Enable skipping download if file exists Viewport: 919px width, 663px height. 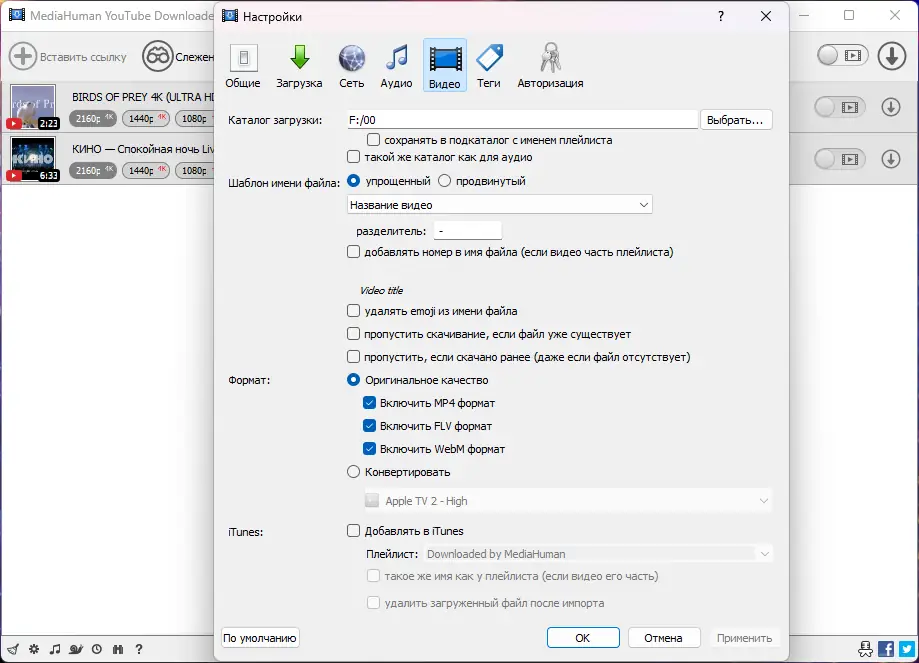[353, 334]
